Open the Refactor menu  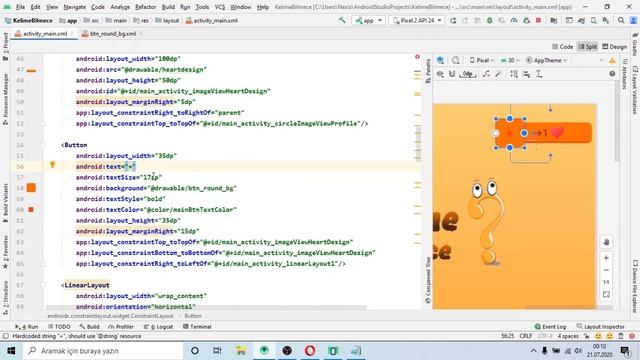tap(145, 7)
